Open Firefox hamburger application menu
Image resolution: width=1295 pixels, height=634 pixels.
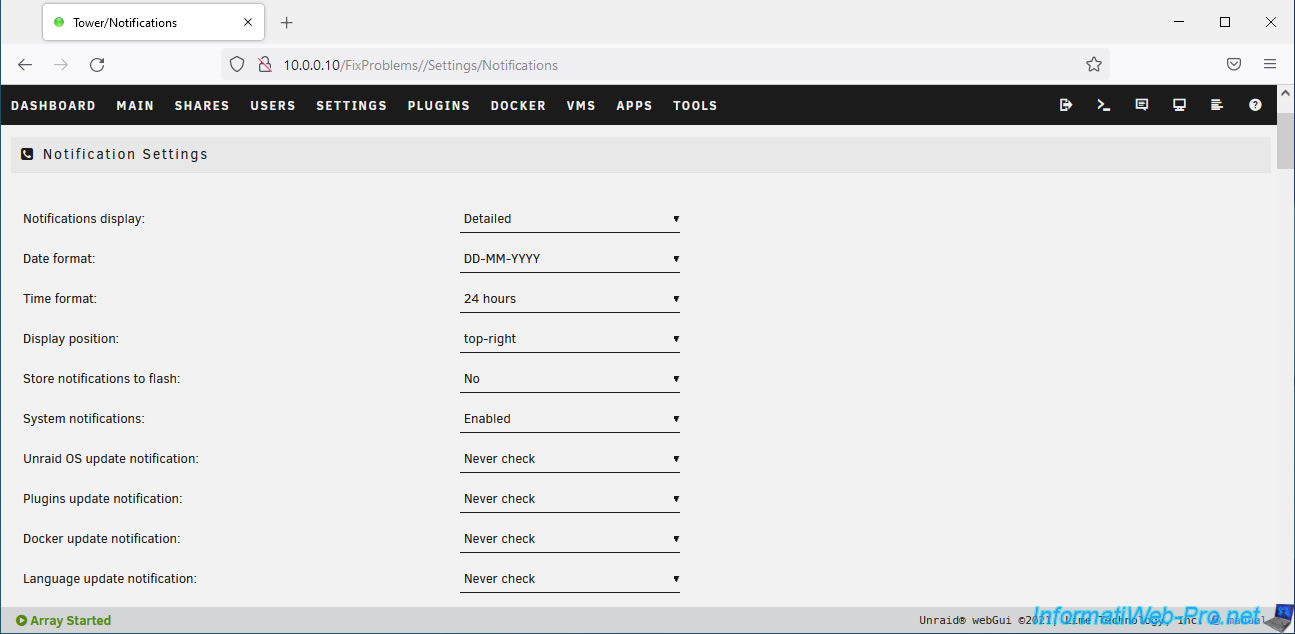(x=1270, y=65)
